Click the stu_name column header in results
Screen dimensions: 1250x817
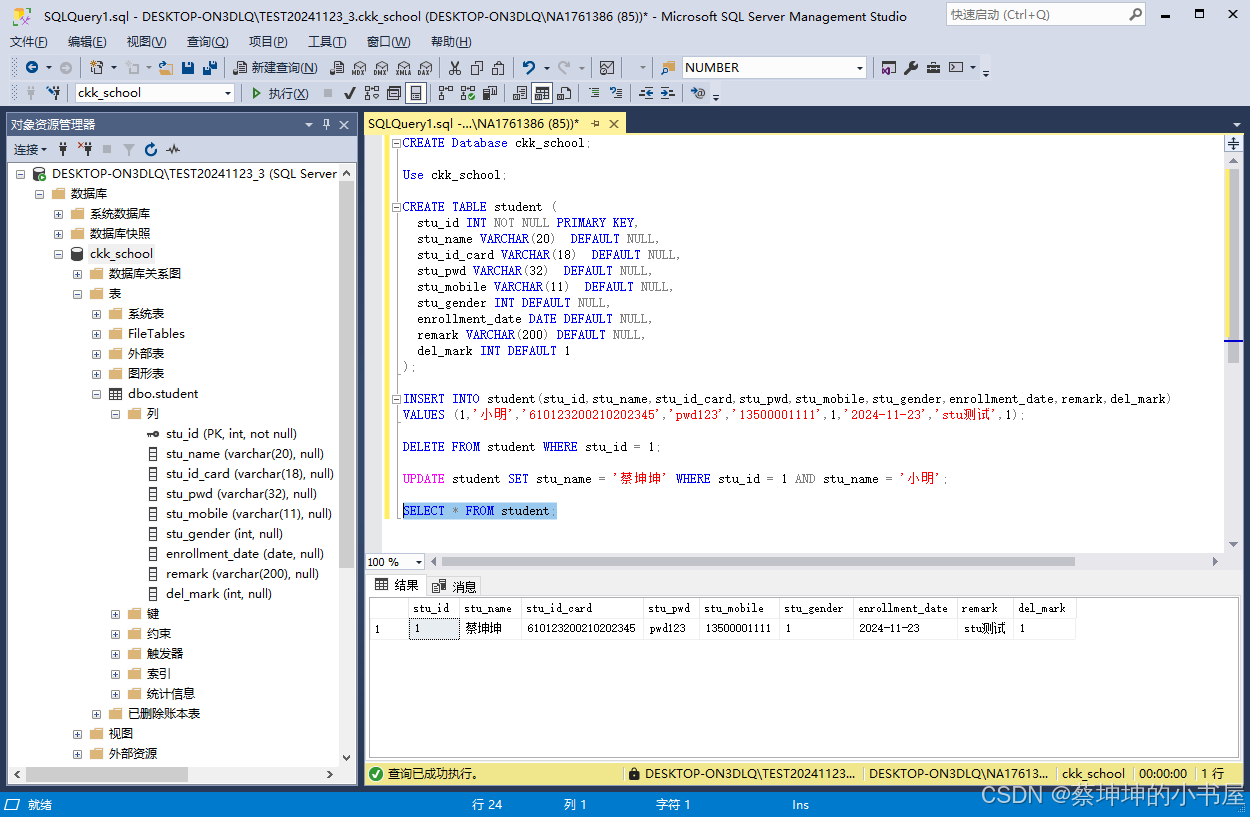tap(490, 608)
